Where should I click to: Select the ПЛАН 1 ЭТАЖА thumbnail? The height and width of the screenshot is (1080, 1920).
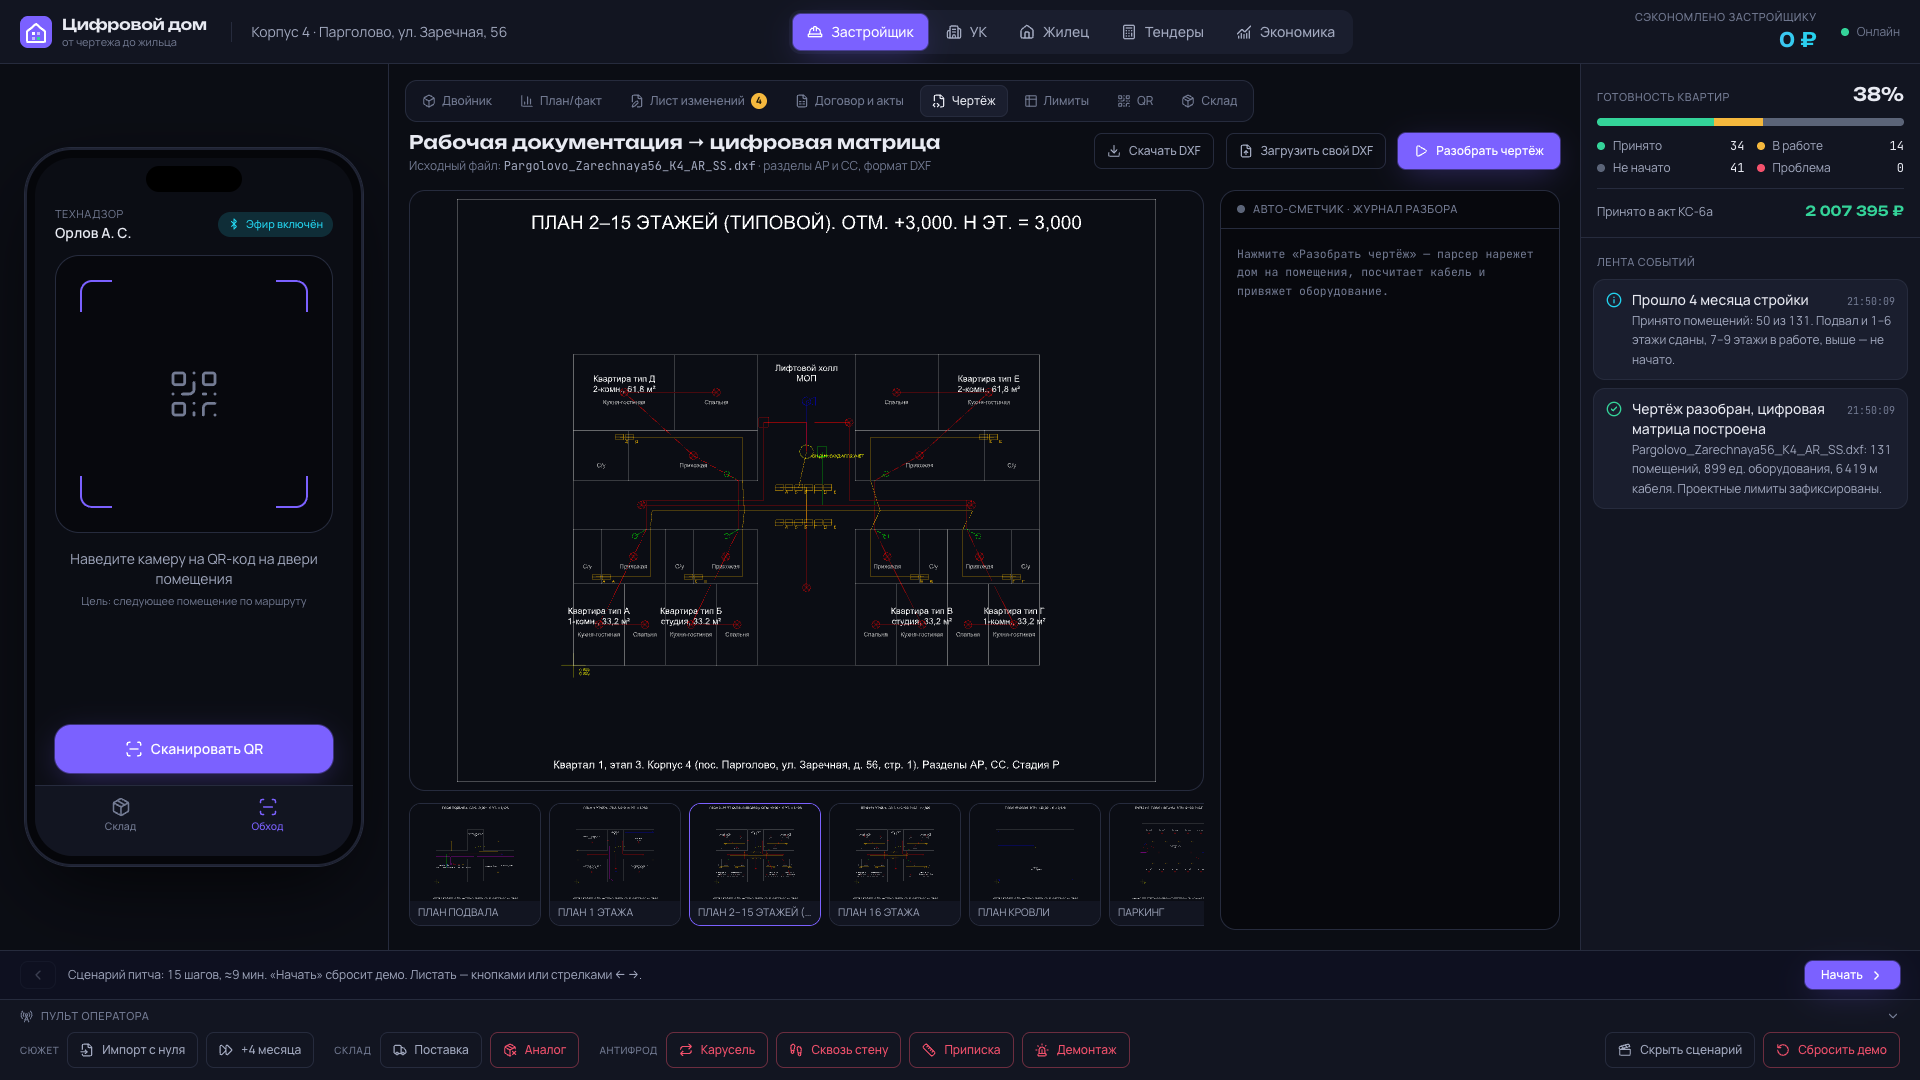click(615, 864)
